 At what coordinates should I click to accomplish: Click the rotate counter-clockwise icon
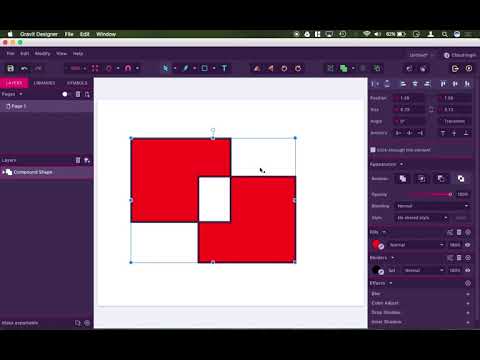coord(284,68)
